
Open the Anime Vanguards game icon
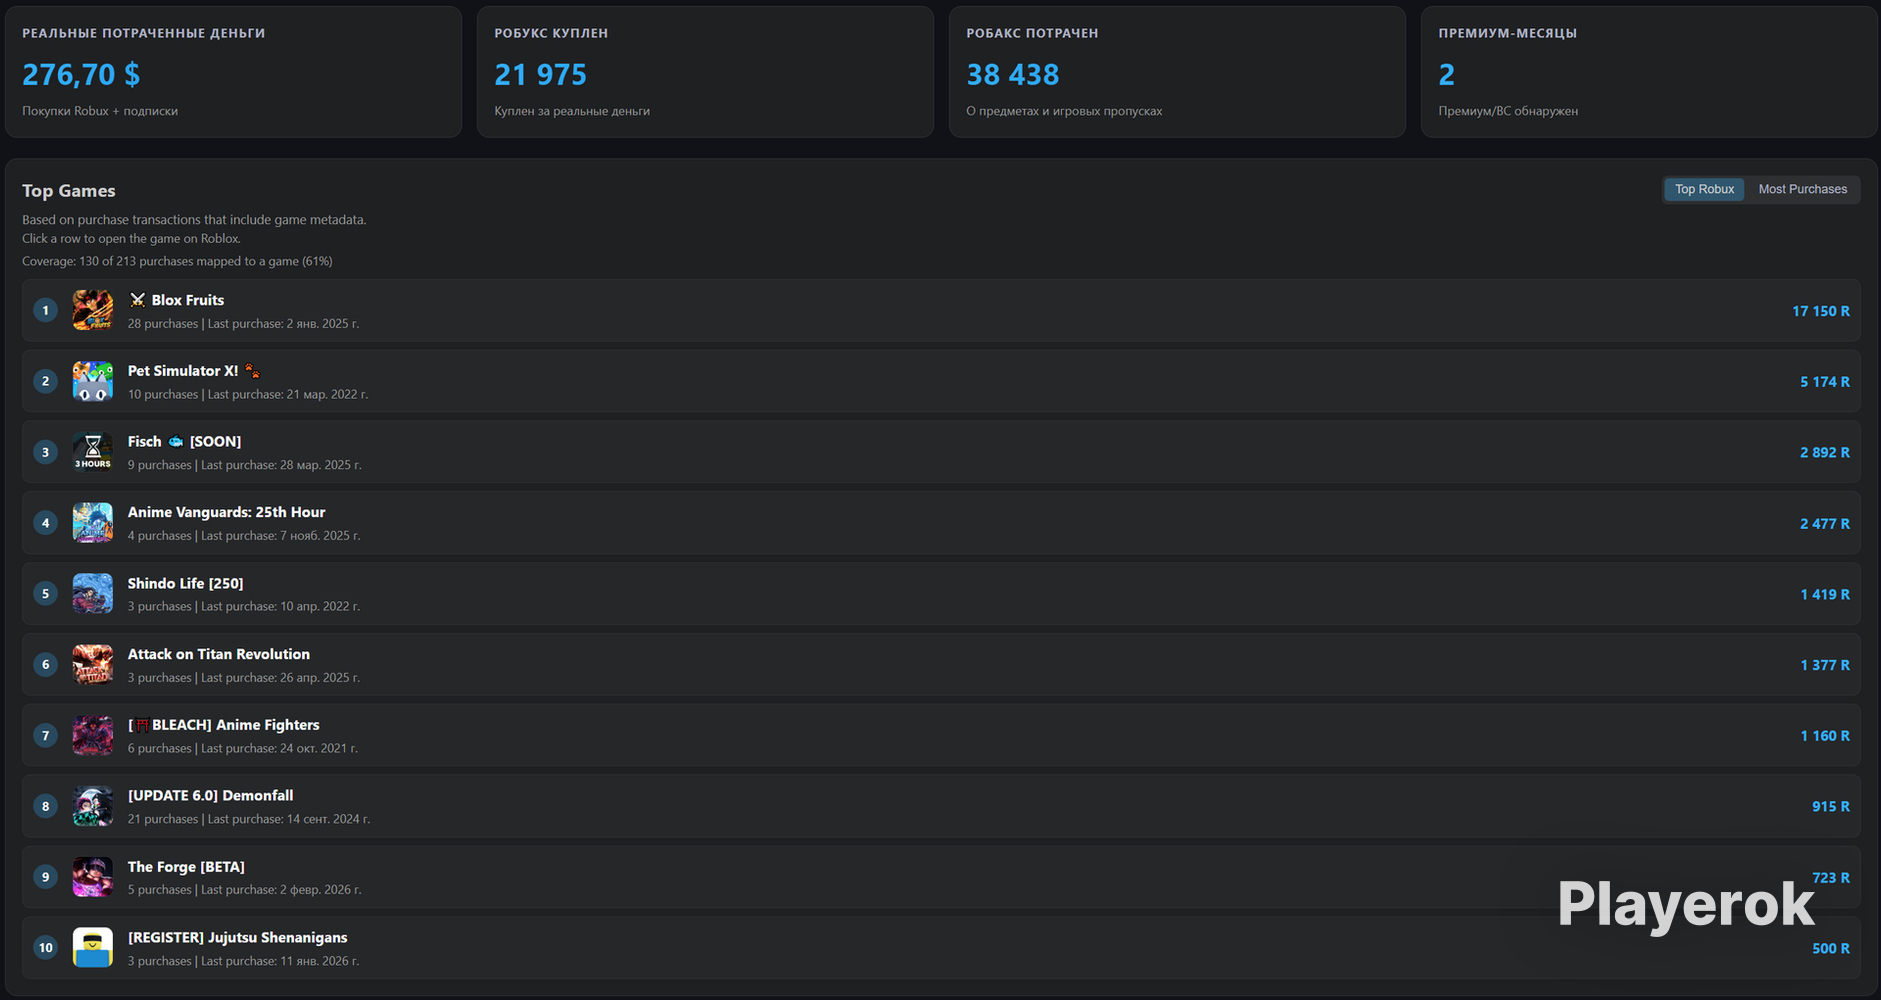pos(92,523)
